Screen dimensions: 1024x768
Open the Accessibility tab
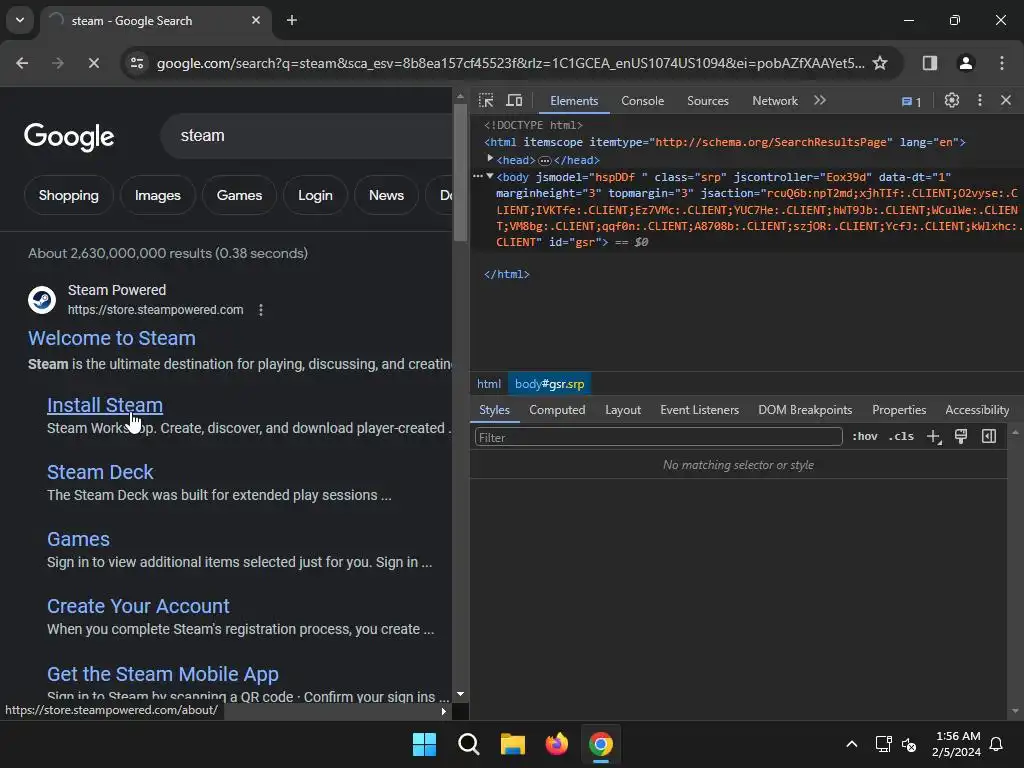point(977,410)
